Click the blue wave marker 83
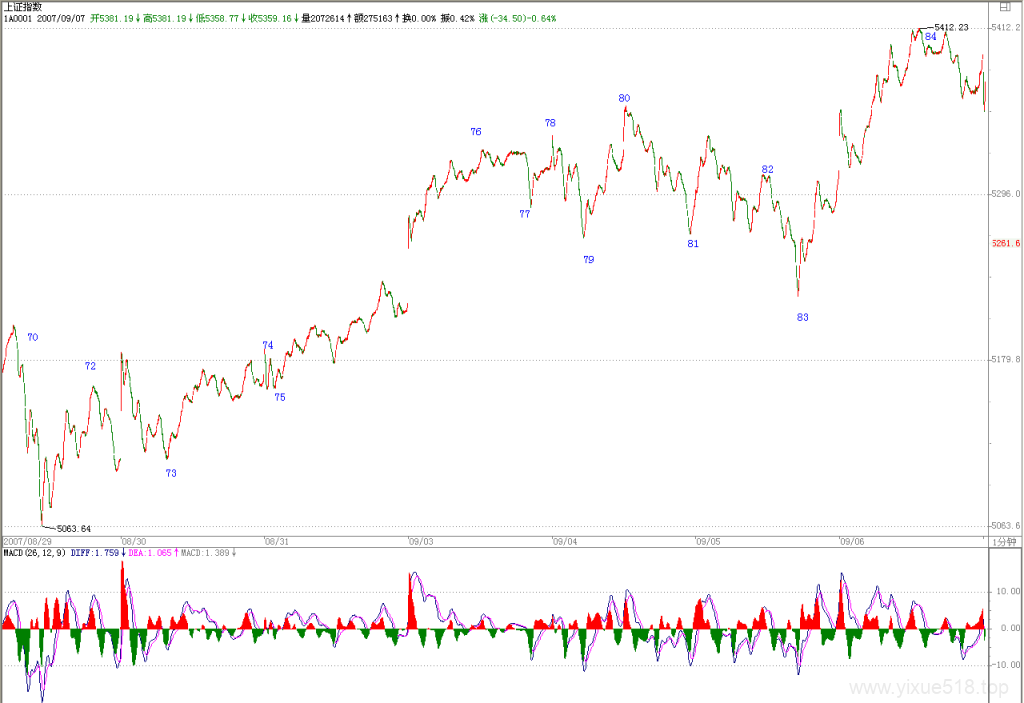 (803, 317)
